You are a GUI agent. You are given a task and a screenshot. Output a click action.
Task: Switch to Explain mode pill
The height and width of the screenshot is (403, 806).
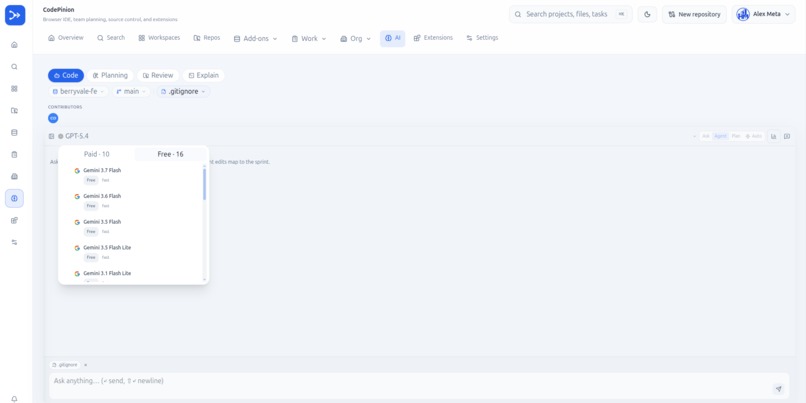[204, 76]
